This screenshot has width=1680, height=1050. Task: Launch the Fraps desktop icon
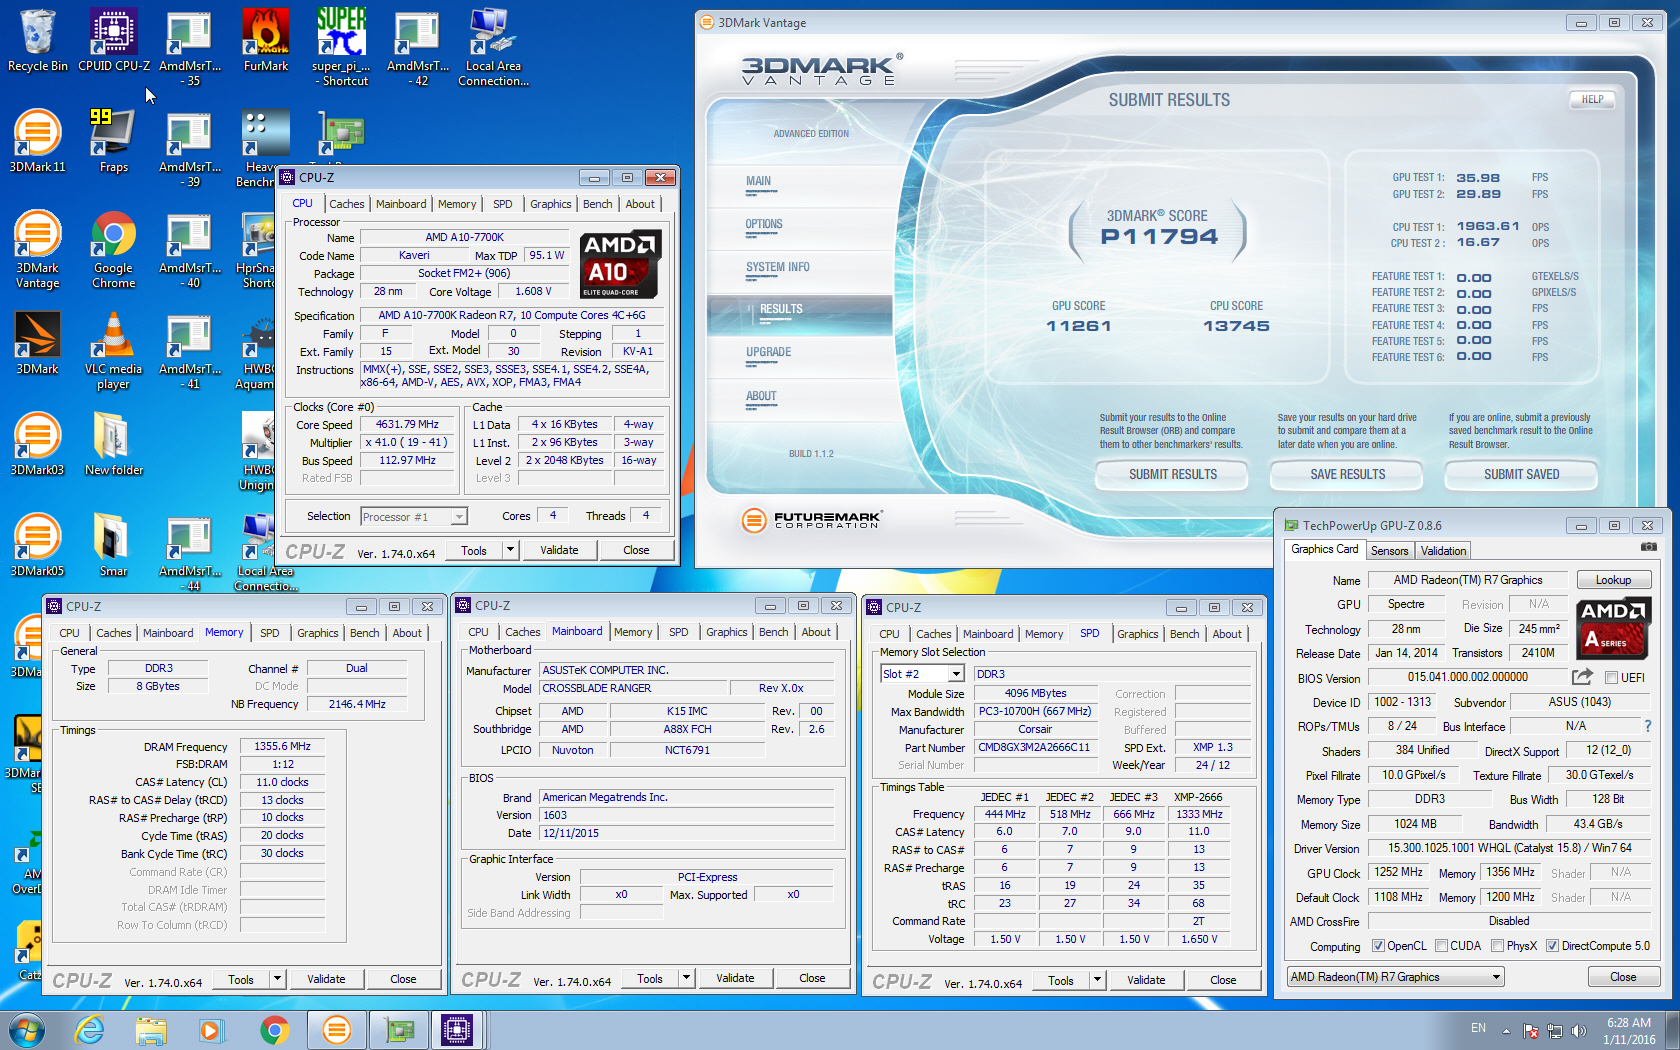(x=114, y=141)
